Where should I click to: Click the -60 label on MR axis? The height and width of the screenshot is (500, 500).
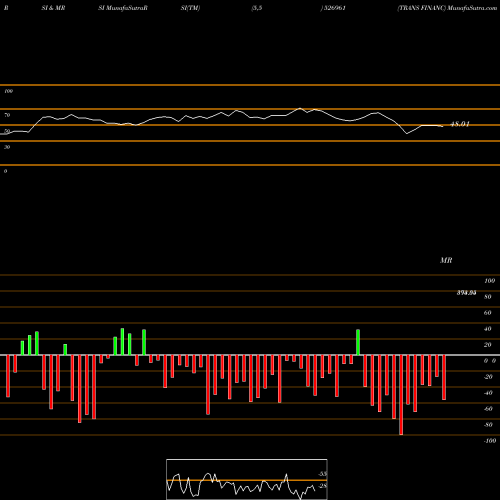(488, 409)
